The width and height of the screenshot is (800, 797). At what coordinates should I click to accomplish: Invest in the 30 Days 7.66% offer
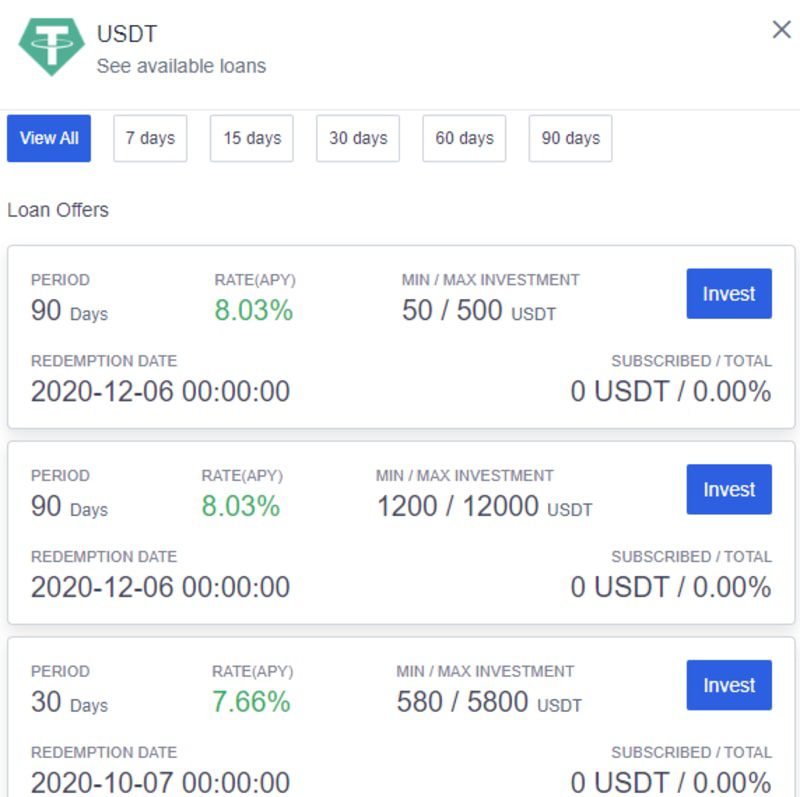tap(729, 685)
